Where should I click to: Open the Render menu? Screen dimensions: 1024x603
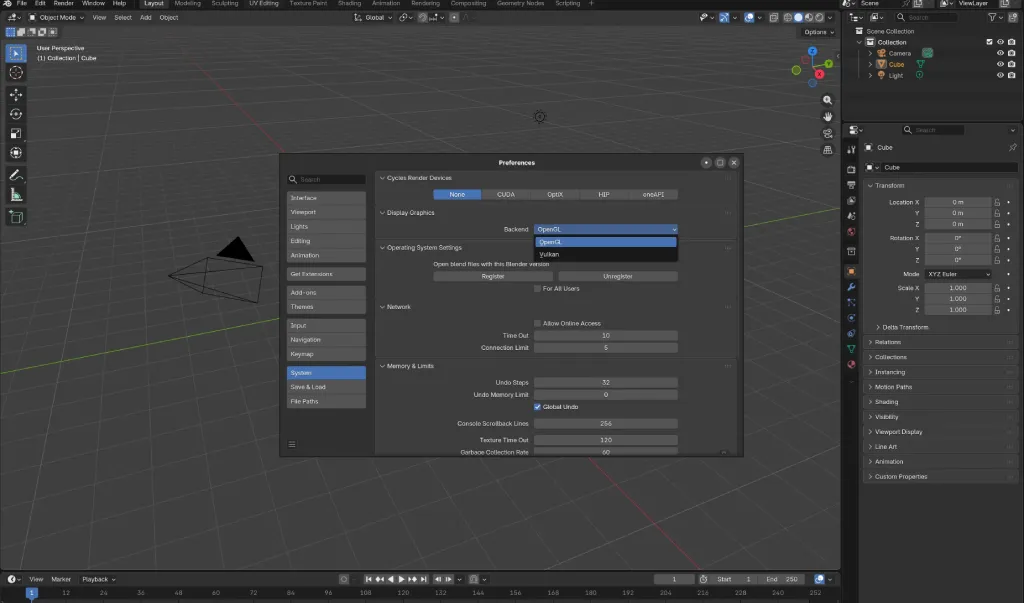[63, 3]
